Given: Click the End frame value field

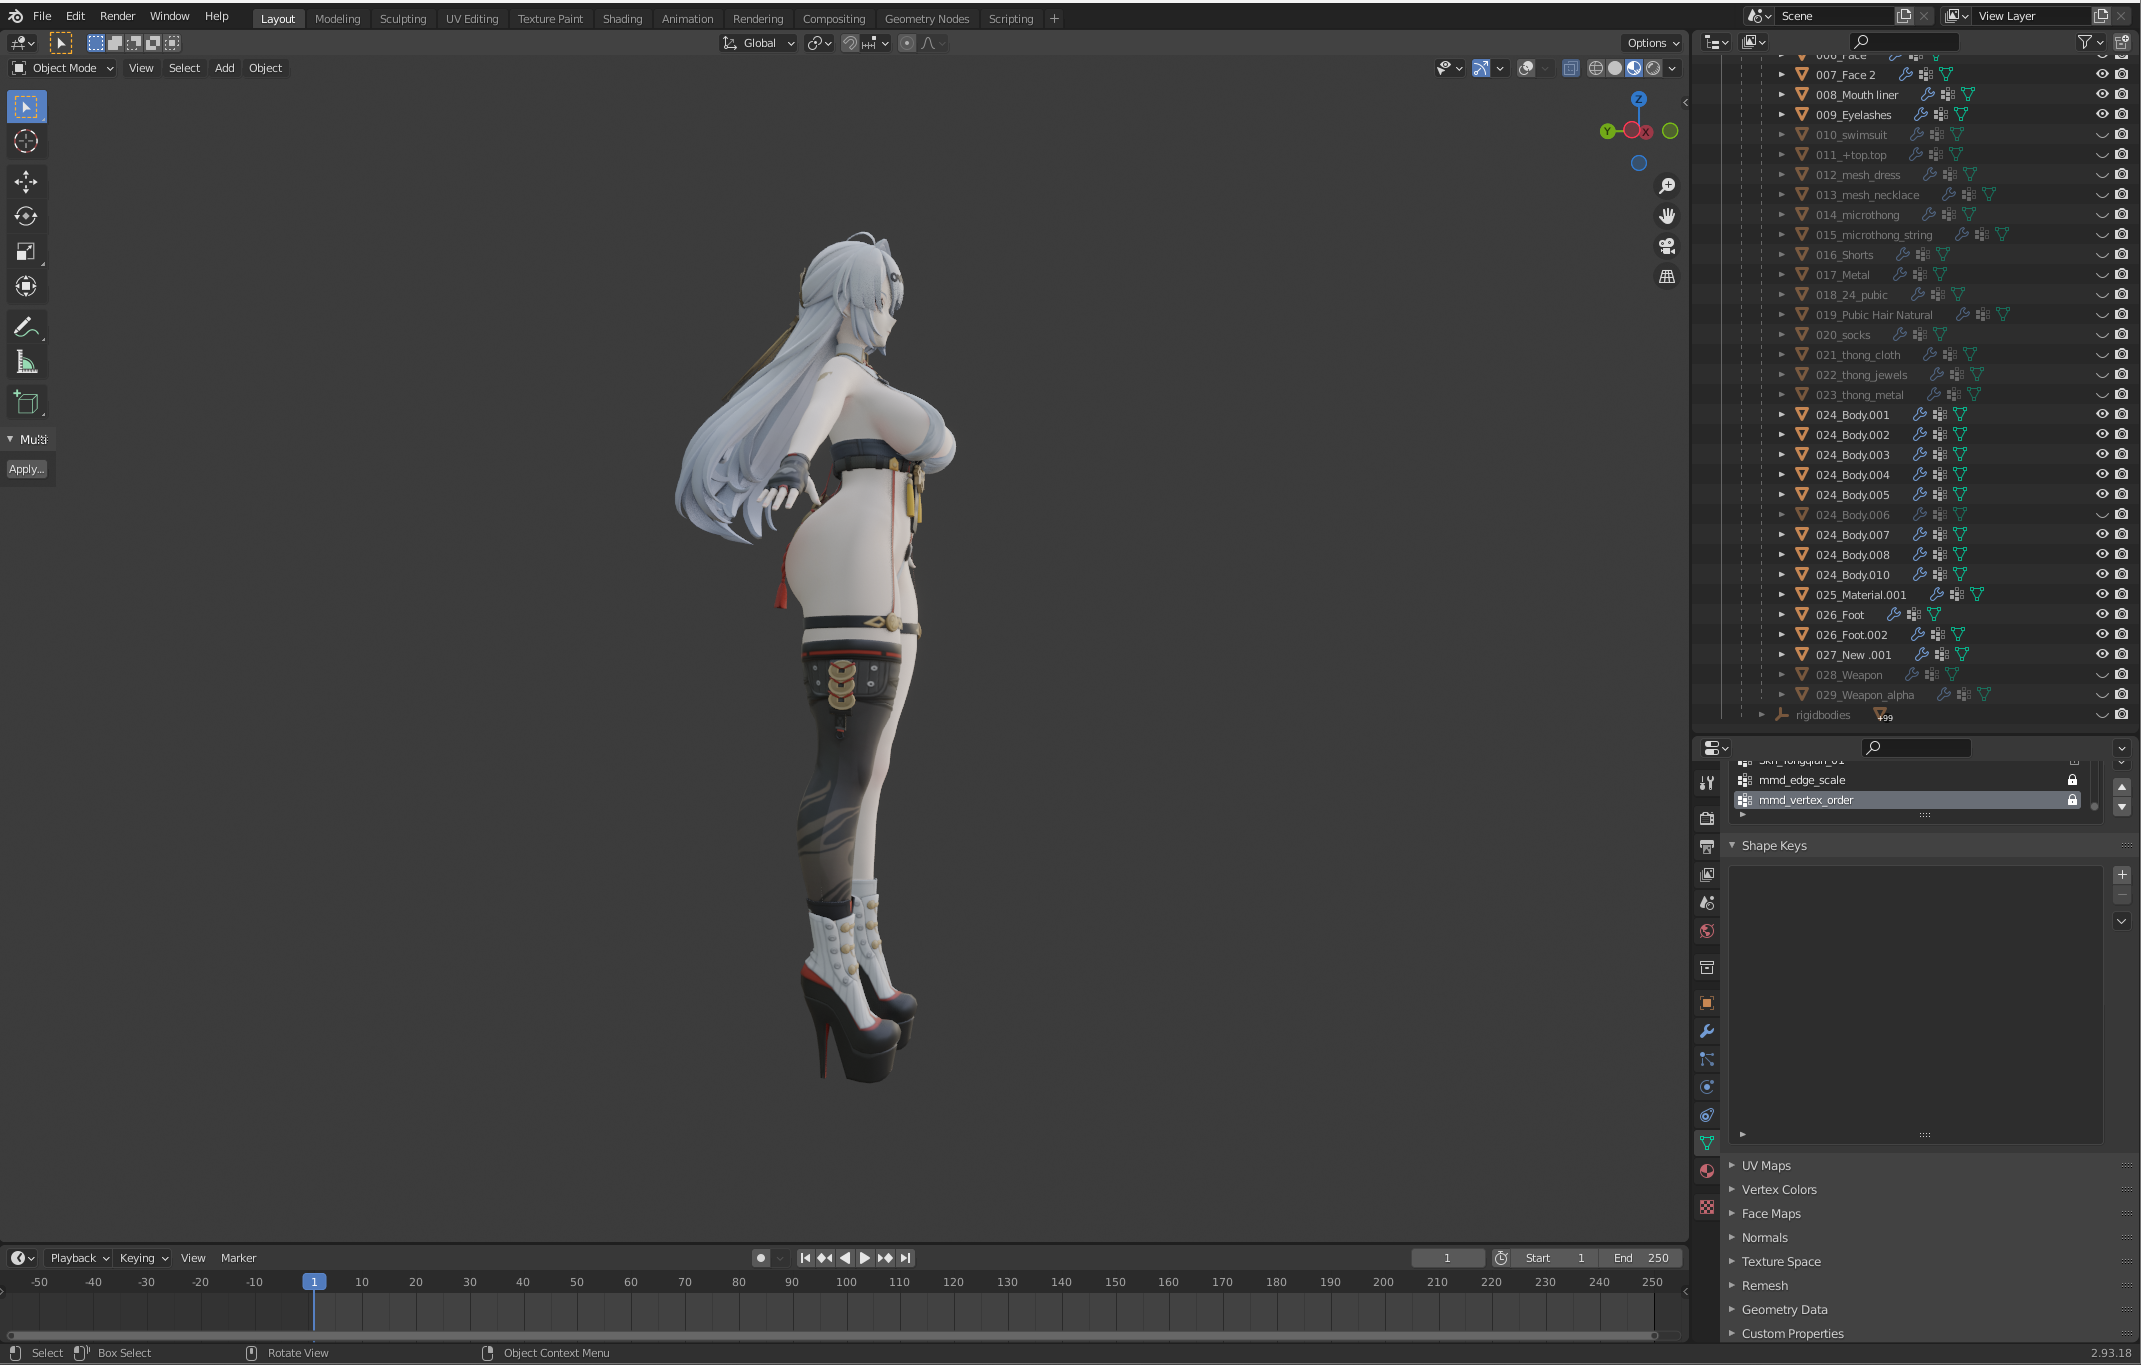Looking at the screenshot, I should pos(1641,1258).
